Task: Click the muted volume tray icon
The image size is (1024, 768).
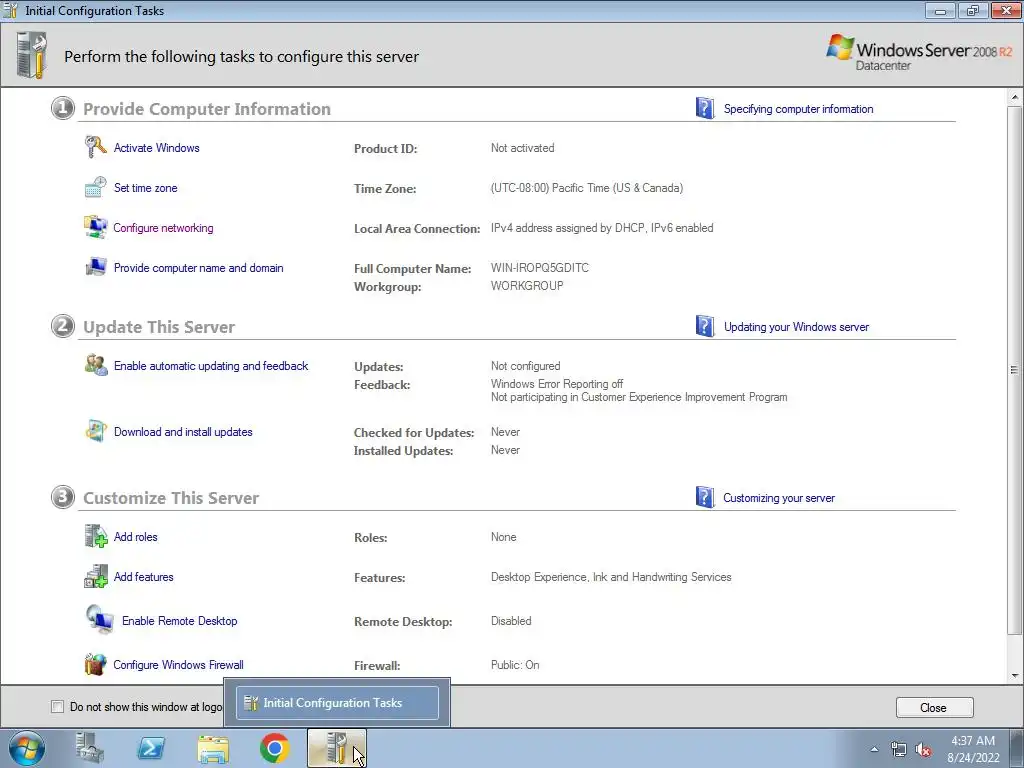Action: pos(923,750)
